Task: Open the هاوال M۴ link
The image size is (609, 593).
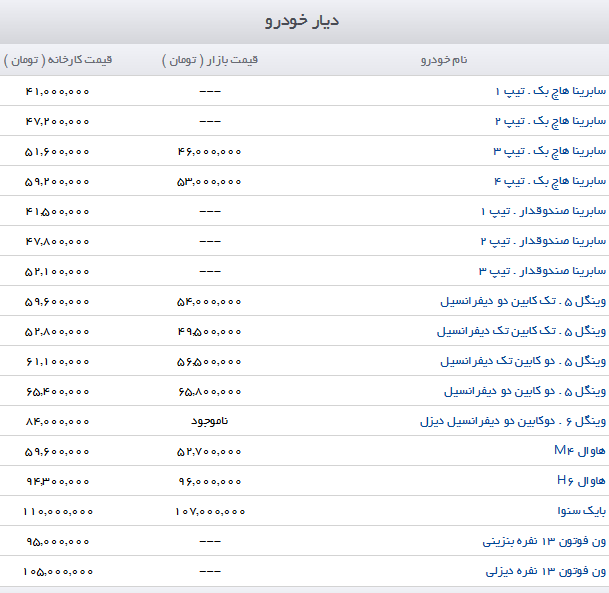Action: [x=580, y=451]
